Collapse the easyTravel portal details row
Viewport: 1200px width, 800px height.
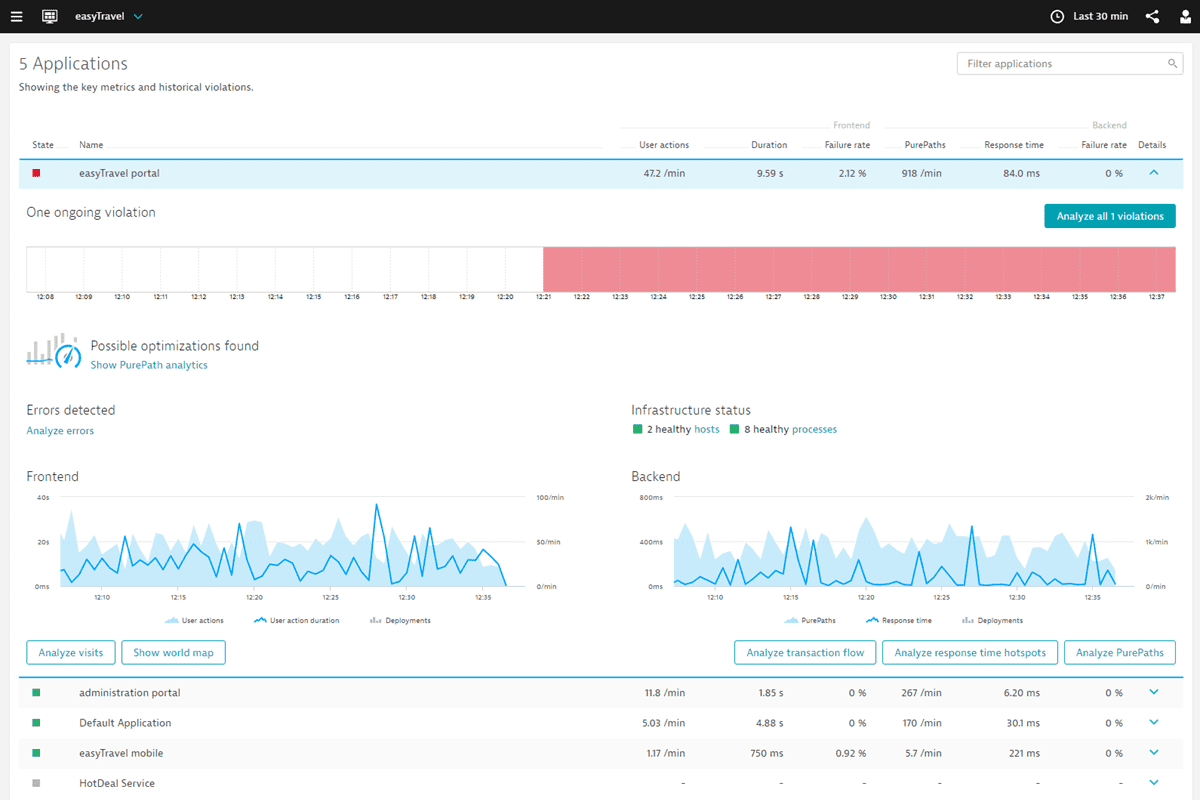[1154, 173]
